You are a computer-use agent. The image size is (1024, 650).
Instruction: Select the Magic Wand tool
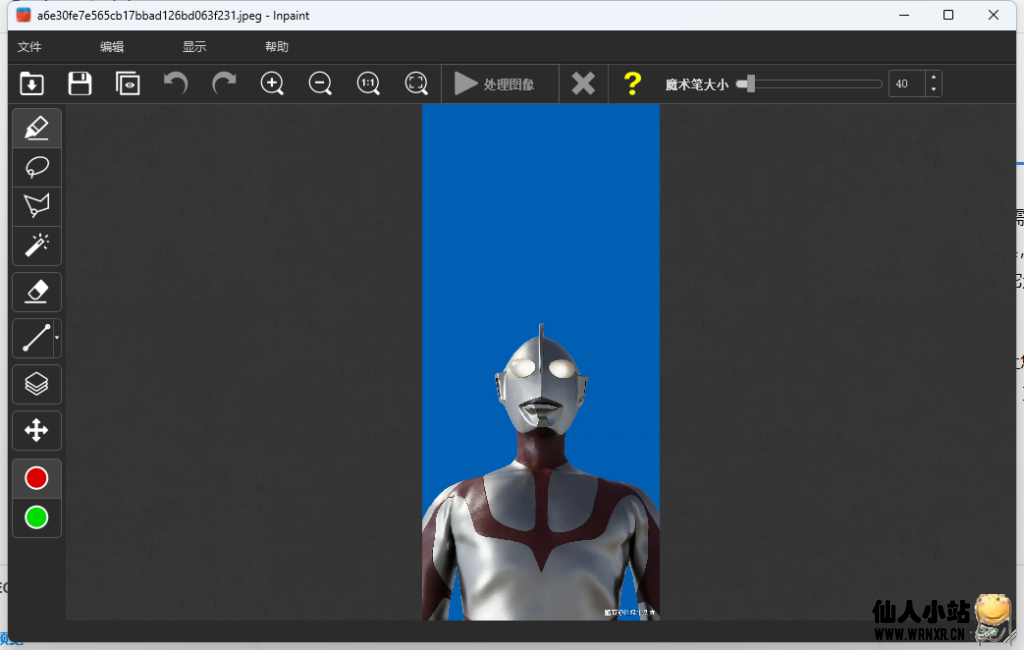tap(36, 245)
